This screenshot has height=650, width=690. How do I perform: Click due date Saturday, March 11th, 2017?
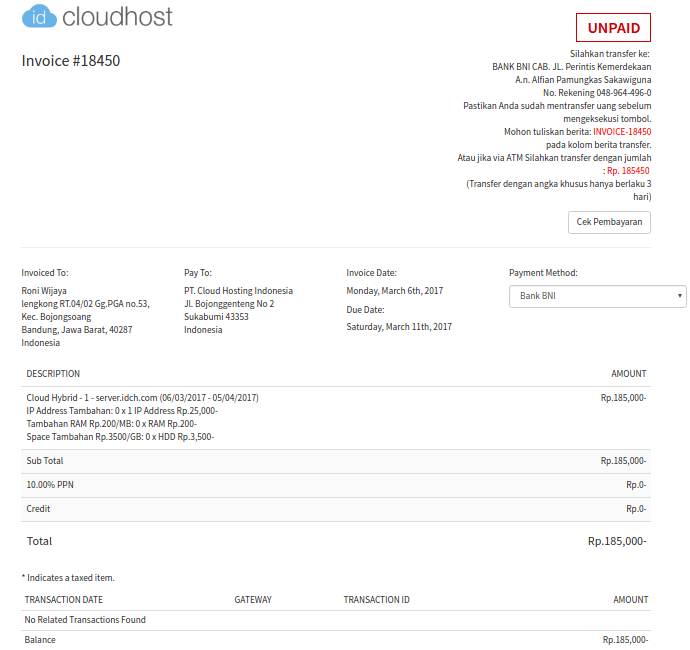point(399,327)
